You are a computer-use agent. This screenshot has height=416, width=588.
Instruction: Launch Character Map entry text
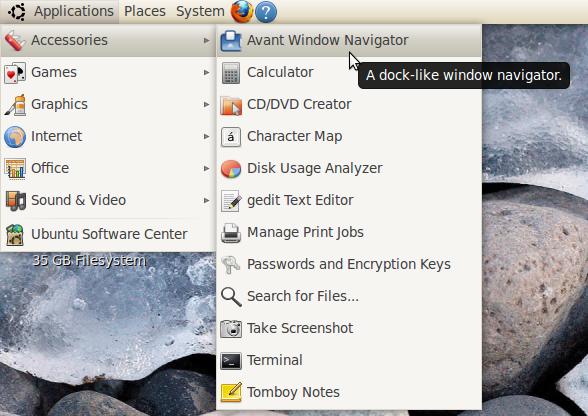[x=294, y=137]
